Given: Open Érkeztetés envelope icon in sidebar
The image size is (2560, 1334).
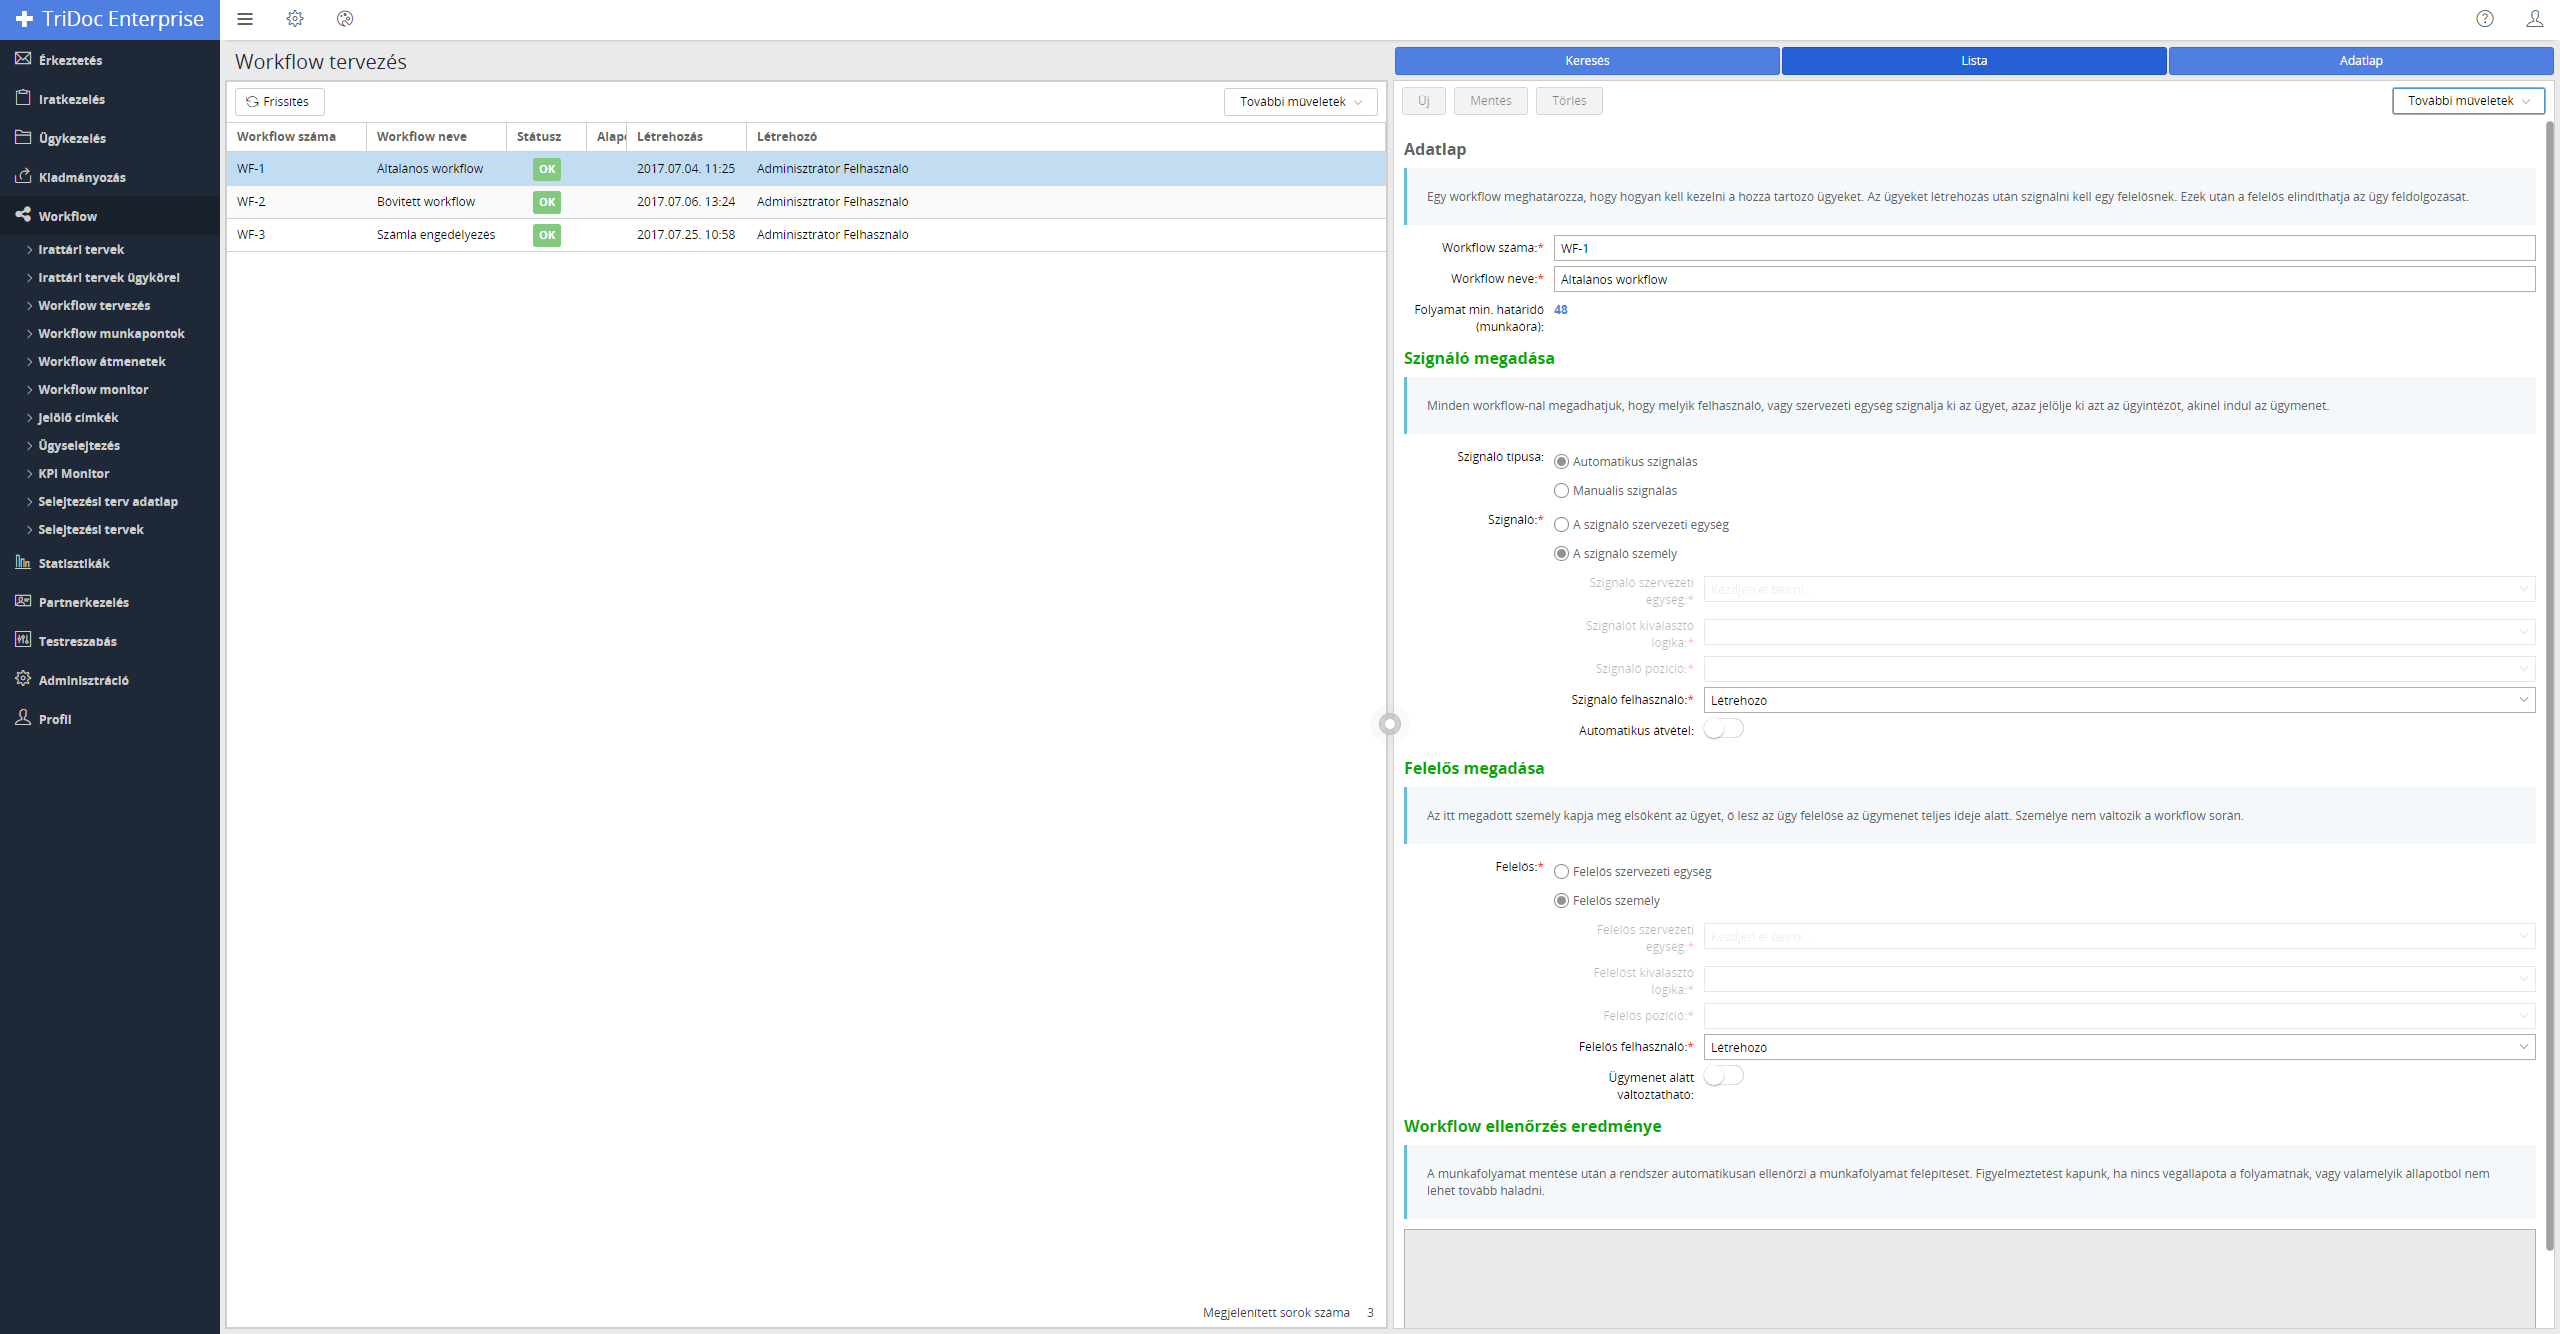Looking at the screenshot, I should (x=23, y=59).
